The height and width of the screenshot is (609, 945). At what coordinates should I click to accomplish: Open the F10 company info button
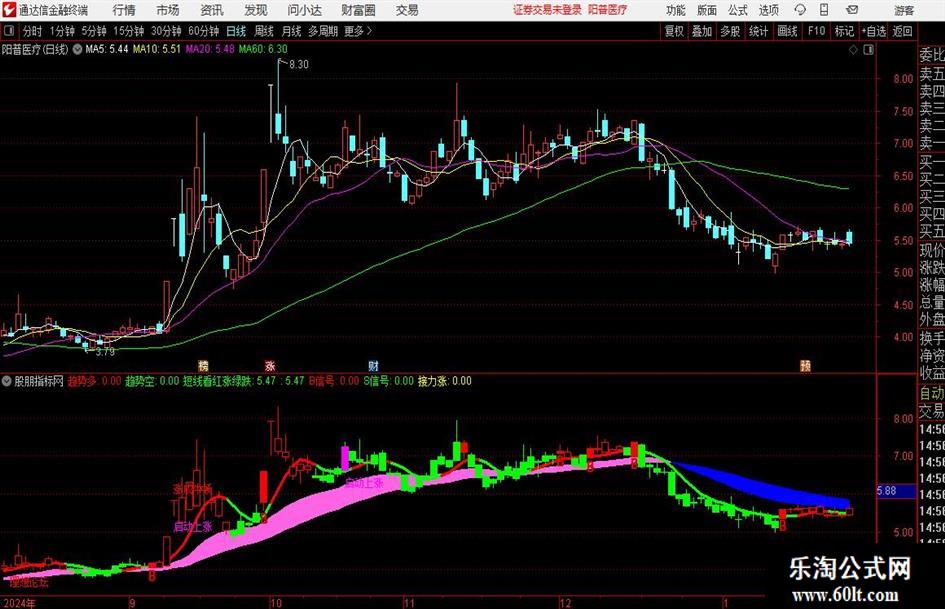[816, 31]
